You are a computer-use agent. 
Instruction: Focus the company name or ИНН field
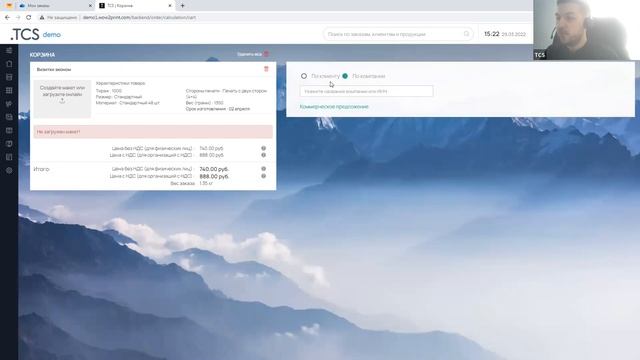[366, 91]
